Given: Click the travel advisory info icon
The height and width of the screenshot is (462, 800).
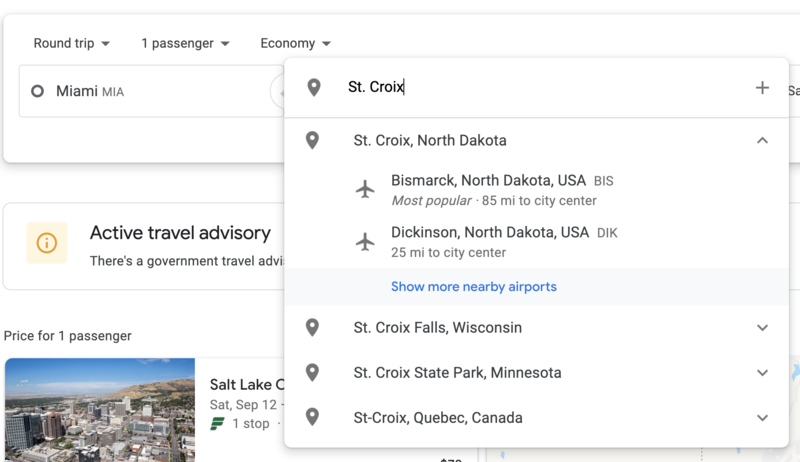Looking at the screenshot, I should pyautogui.click(x=47, y=243).
